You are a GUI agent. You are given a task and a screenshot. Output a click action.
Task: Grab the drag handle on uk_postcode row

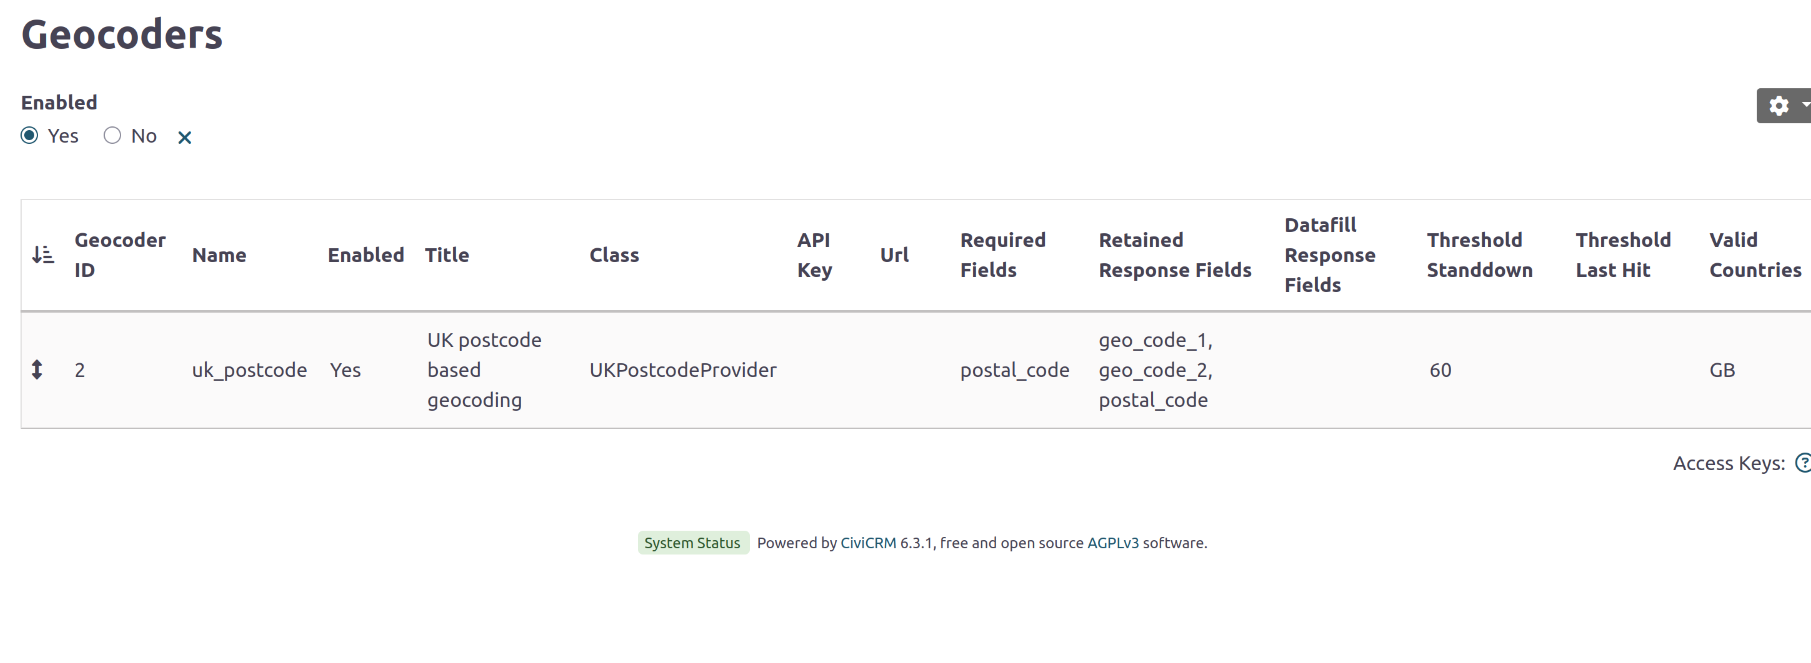click(x=37, y=370)
